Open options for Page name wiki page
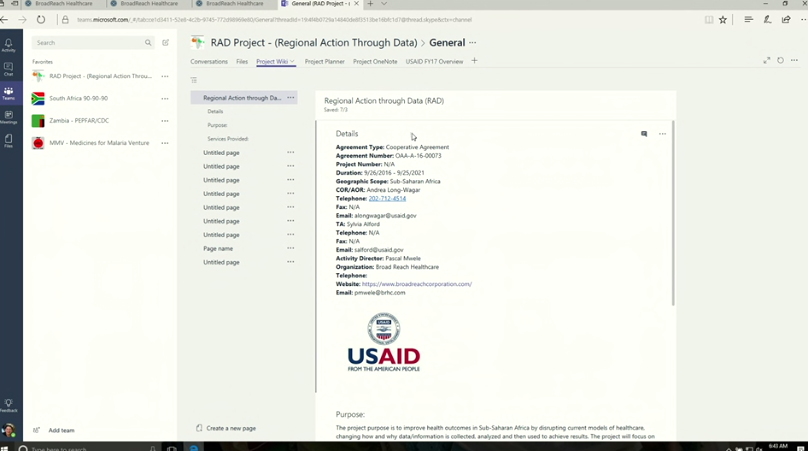The width and height of the screenshot is (808, 451). pyautogui.click(x=291, y=248)
